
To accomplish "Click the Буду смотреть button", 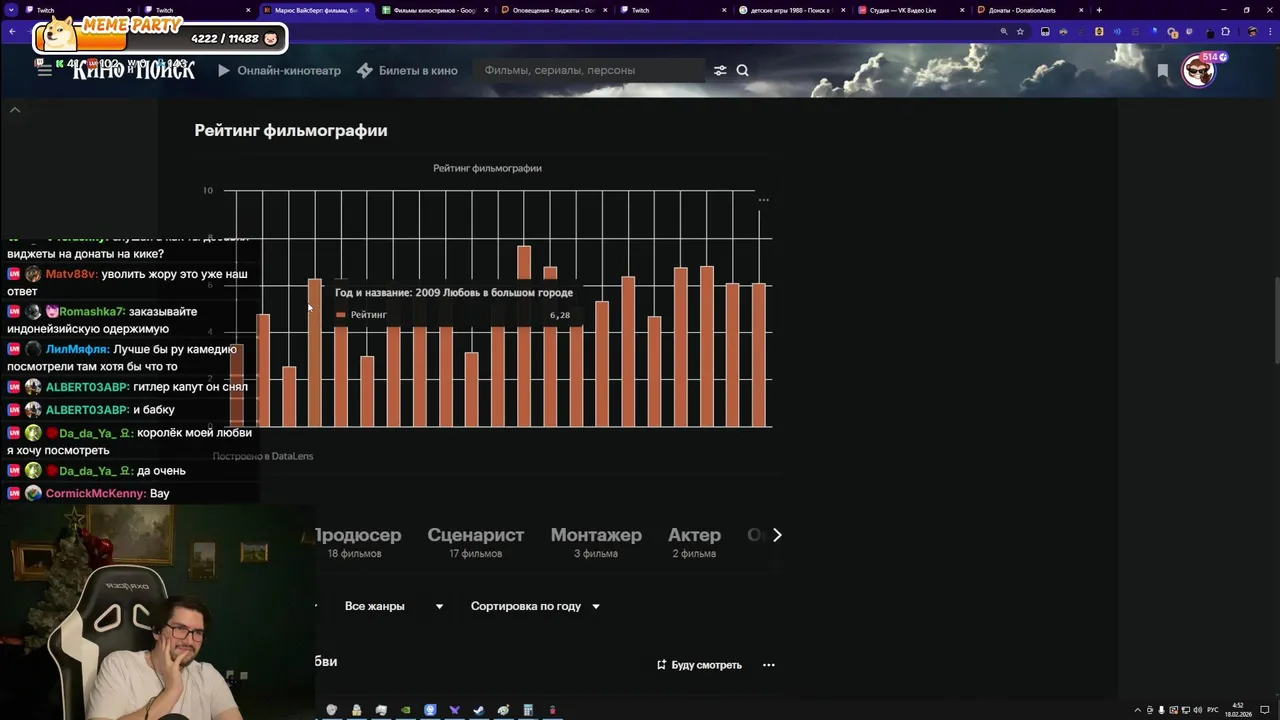I will pyautogui.click(x=699, y=665).
